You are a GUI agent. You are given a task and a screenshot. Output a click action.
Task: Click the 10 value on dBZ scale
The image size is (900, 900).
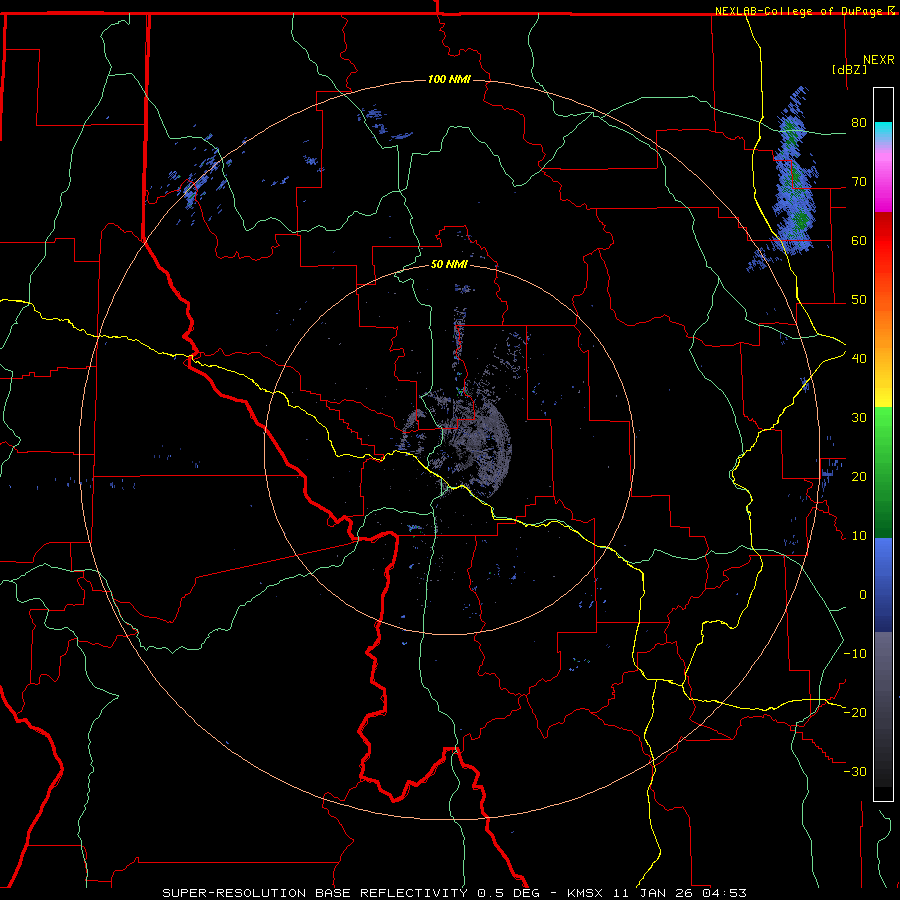pyautogui.click(x=859, y=536)
